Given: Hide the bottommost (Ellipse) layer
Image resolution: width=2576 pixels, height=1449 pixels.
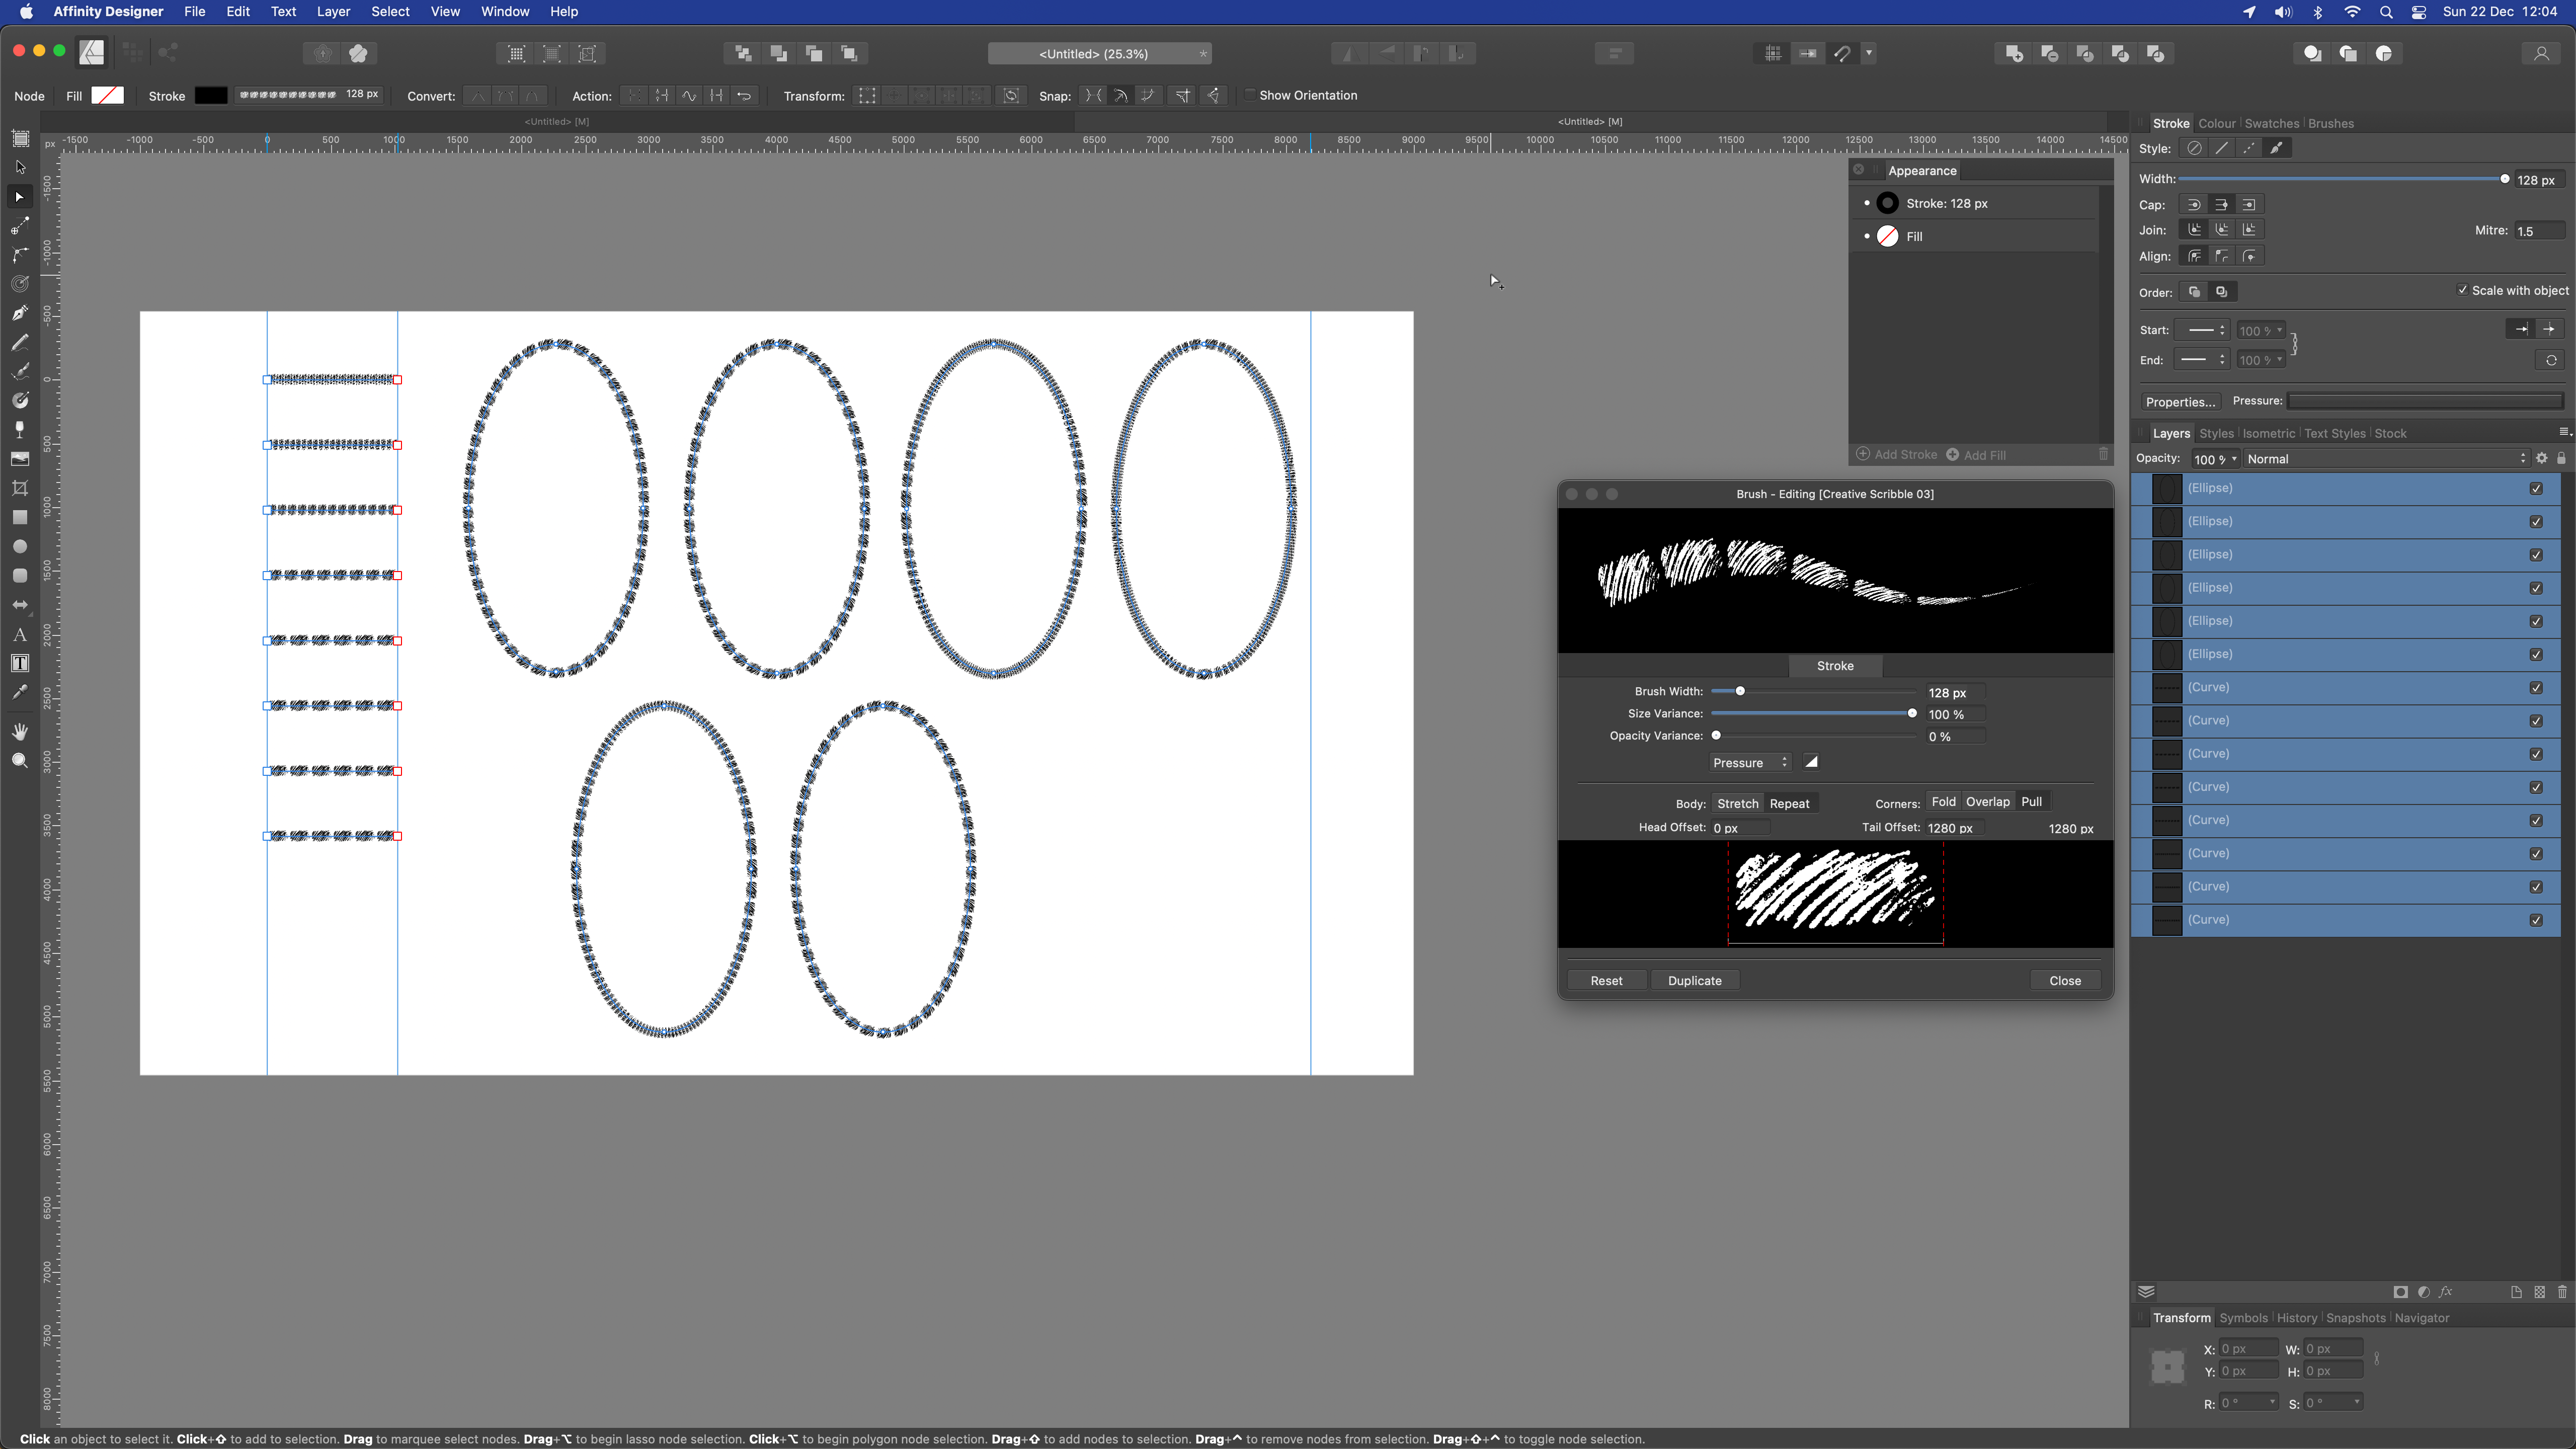Looking at the screenshot, I should 2536,654.
